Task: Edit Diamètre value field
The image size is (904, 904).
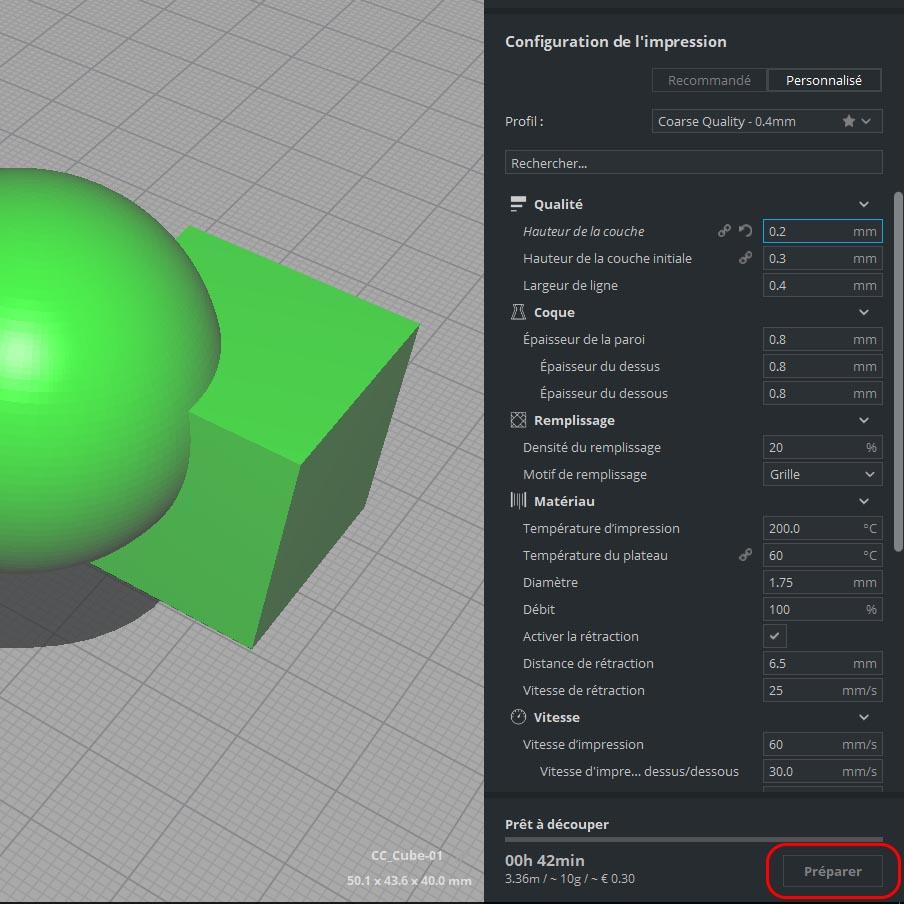Action: pos(822,582)
